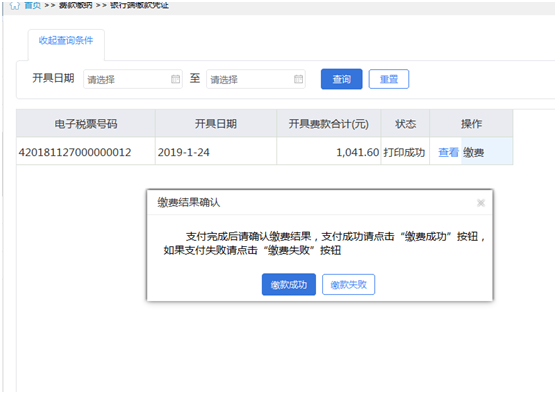This screenshot has height=394, width=557.
Task: Click the 电子税票号码 column header
Action: click(x=86, y=124)
